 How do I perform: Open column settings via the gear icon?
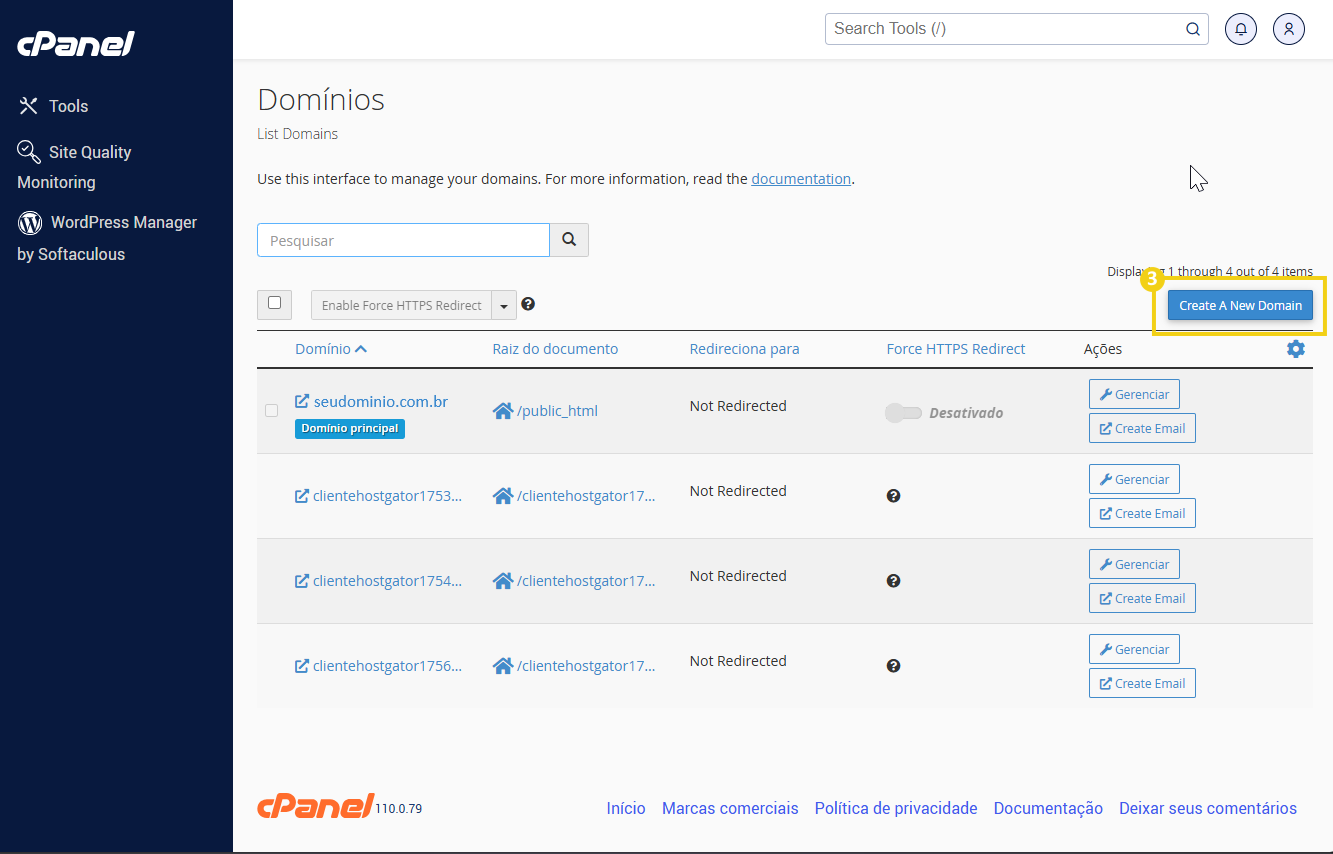(1295, 348)
